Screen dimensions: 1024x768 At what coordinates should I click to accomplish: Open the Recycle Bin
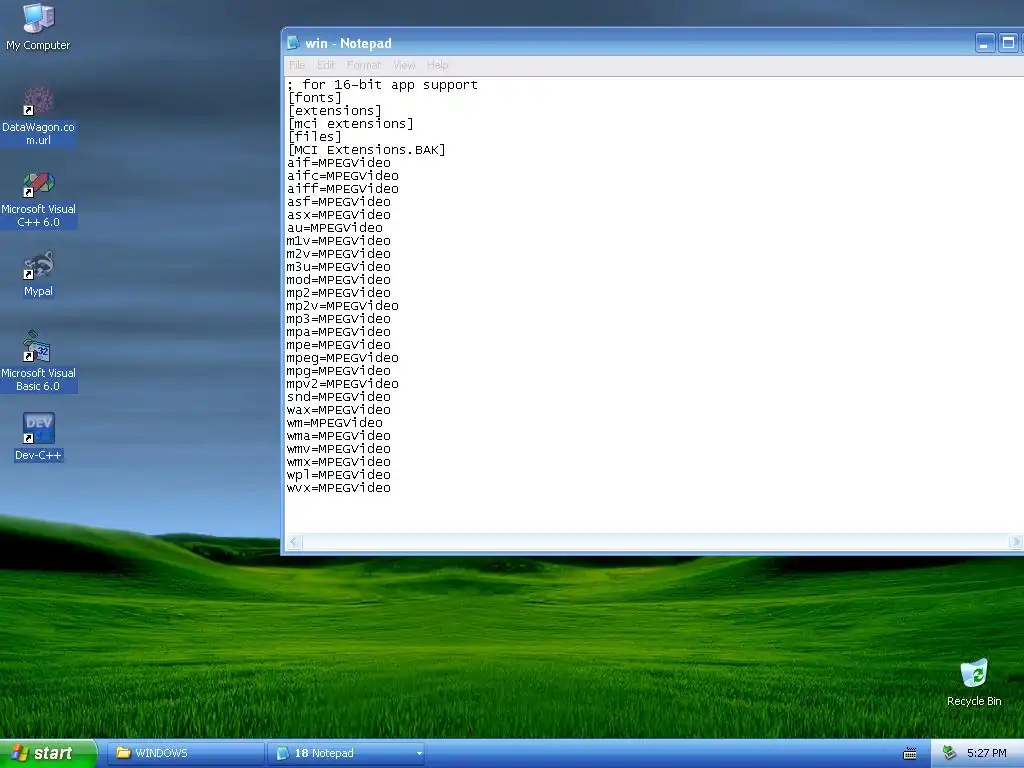[974, 682]
